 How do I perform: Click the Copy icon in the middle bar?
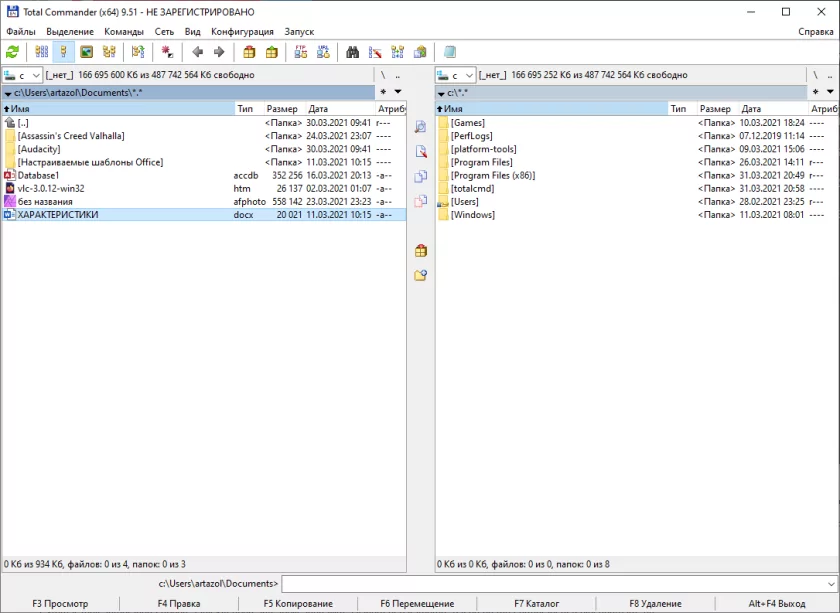click(x=421, y=176)
